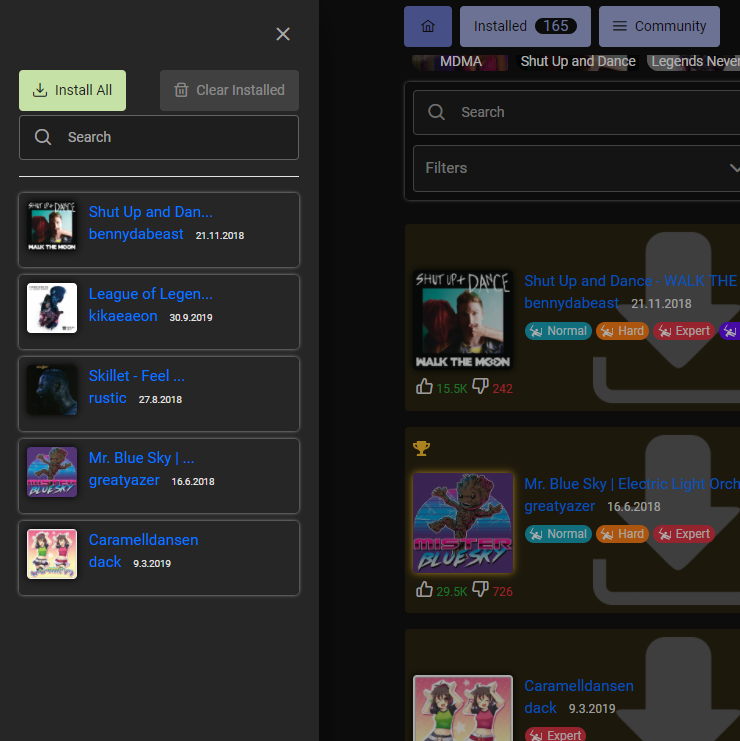Select purple difficulty tag on Shut Up and Dance

click(730, 331)
